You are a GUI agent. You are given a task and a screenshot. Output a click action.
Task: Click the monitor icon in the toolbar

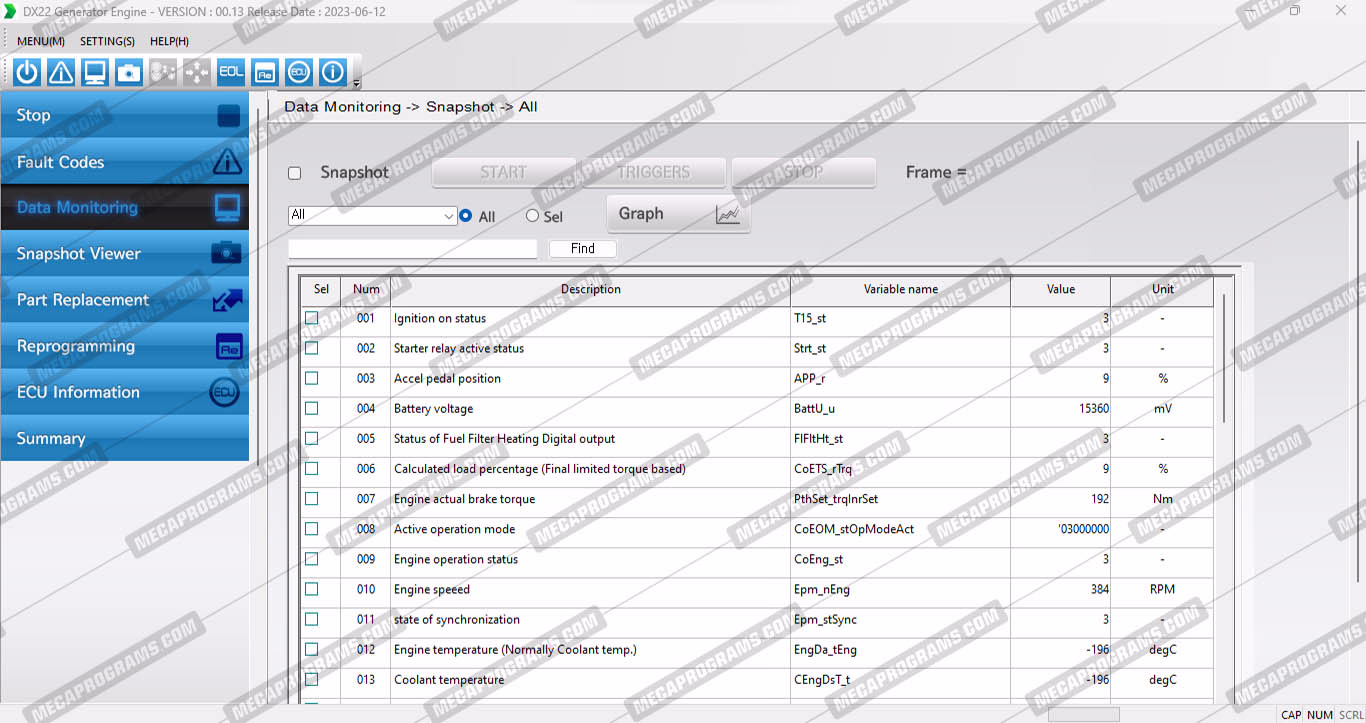click(95, 73)
